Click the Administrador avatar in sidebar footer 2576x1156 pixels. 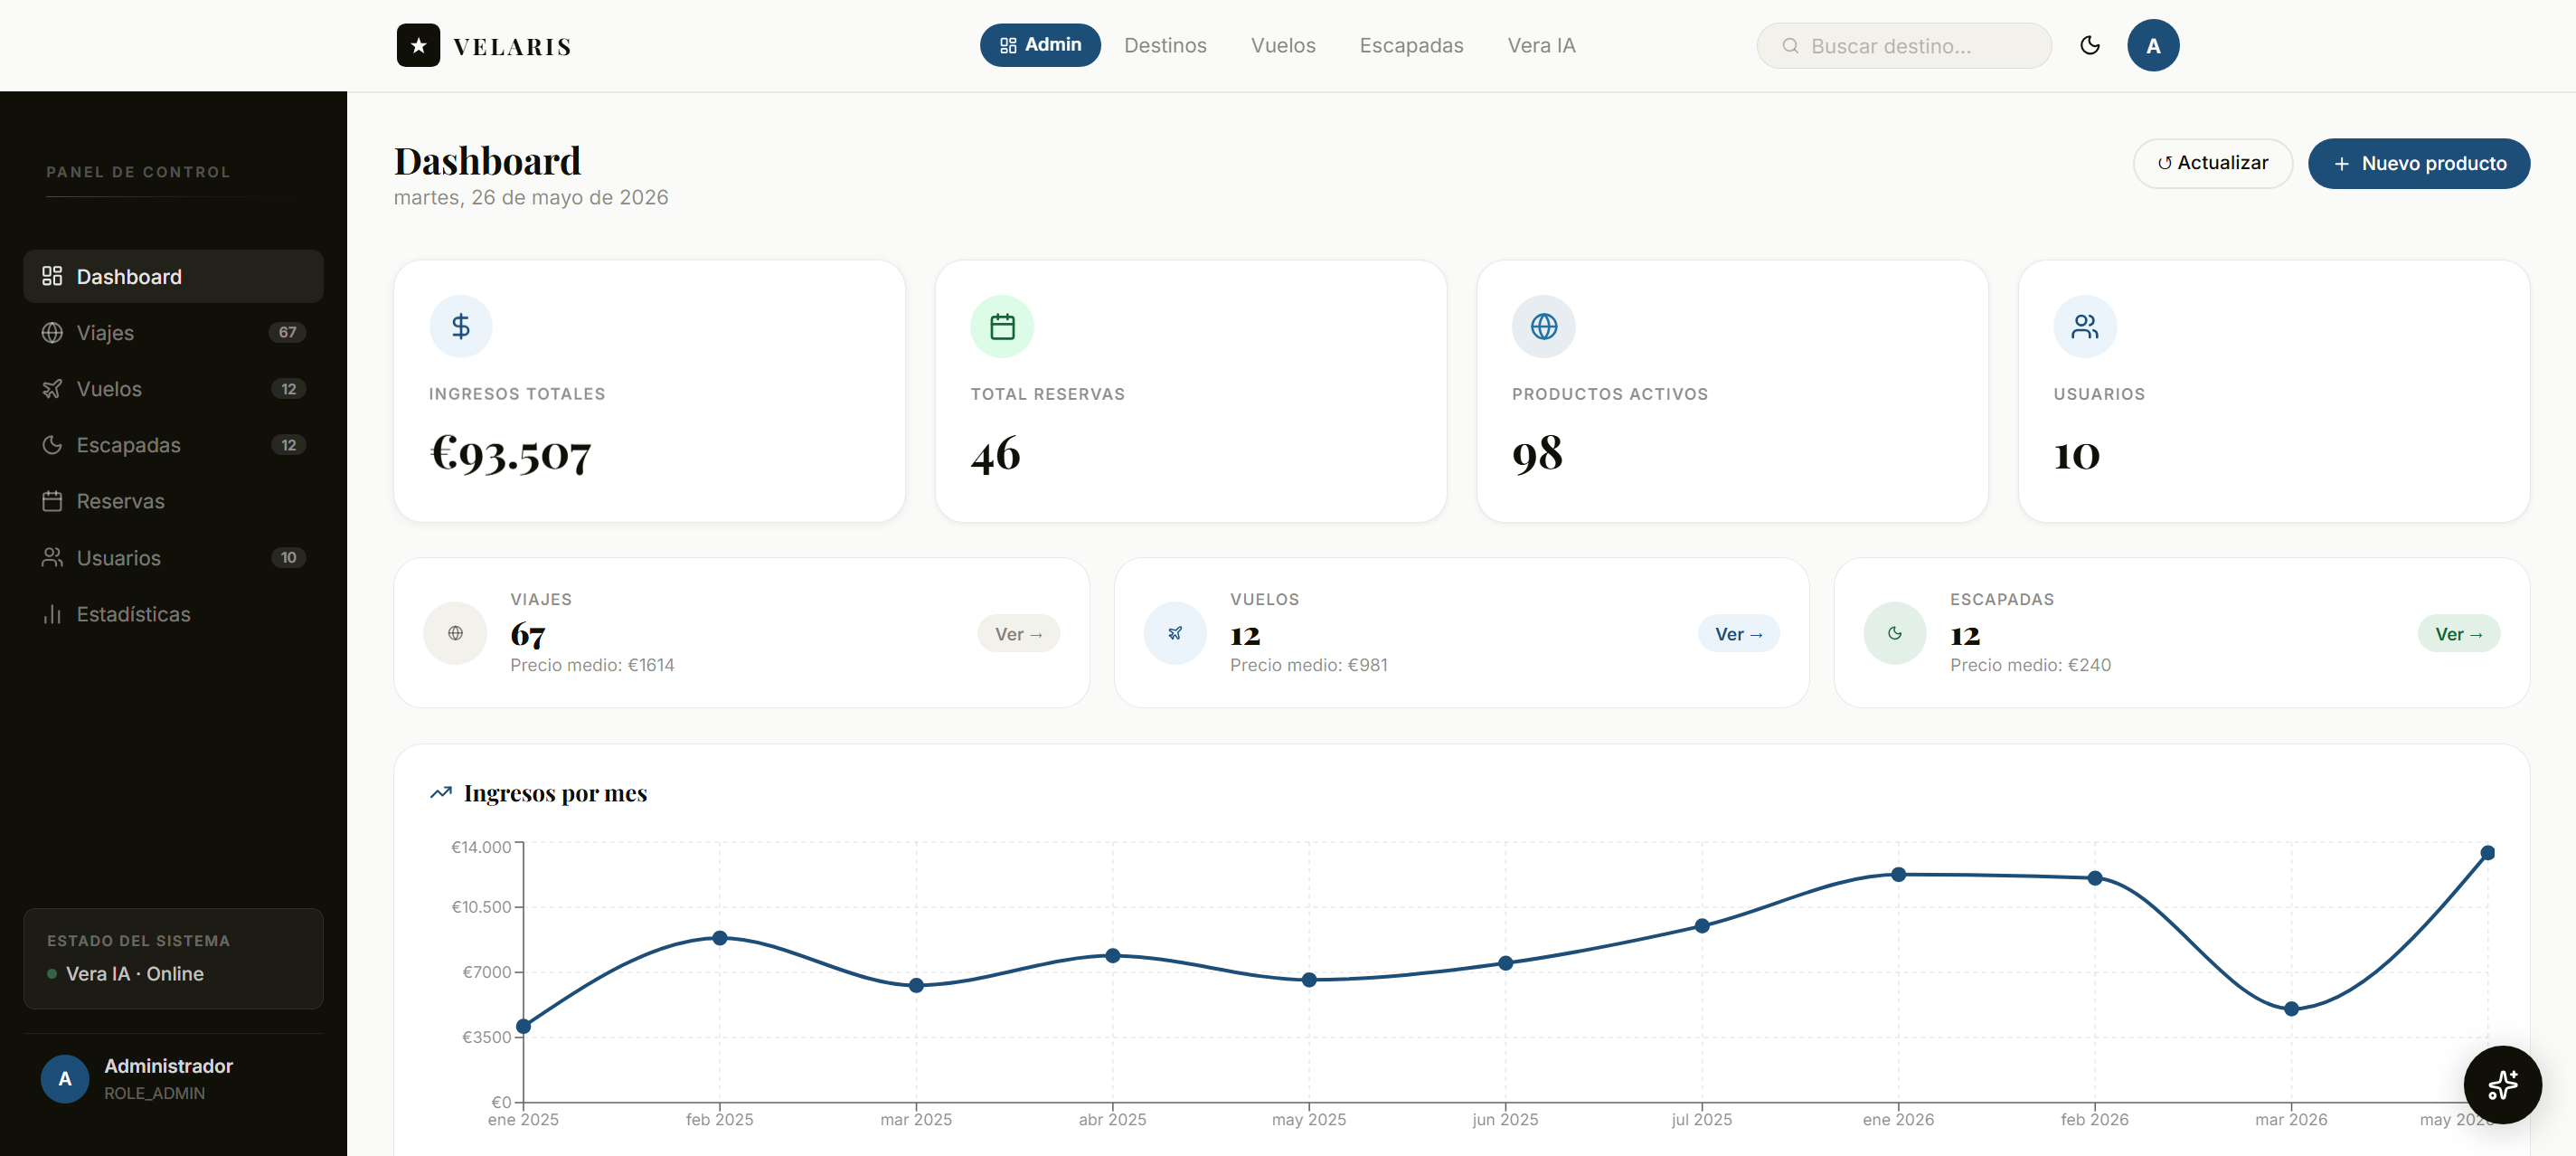click(x=65, y=1079)
